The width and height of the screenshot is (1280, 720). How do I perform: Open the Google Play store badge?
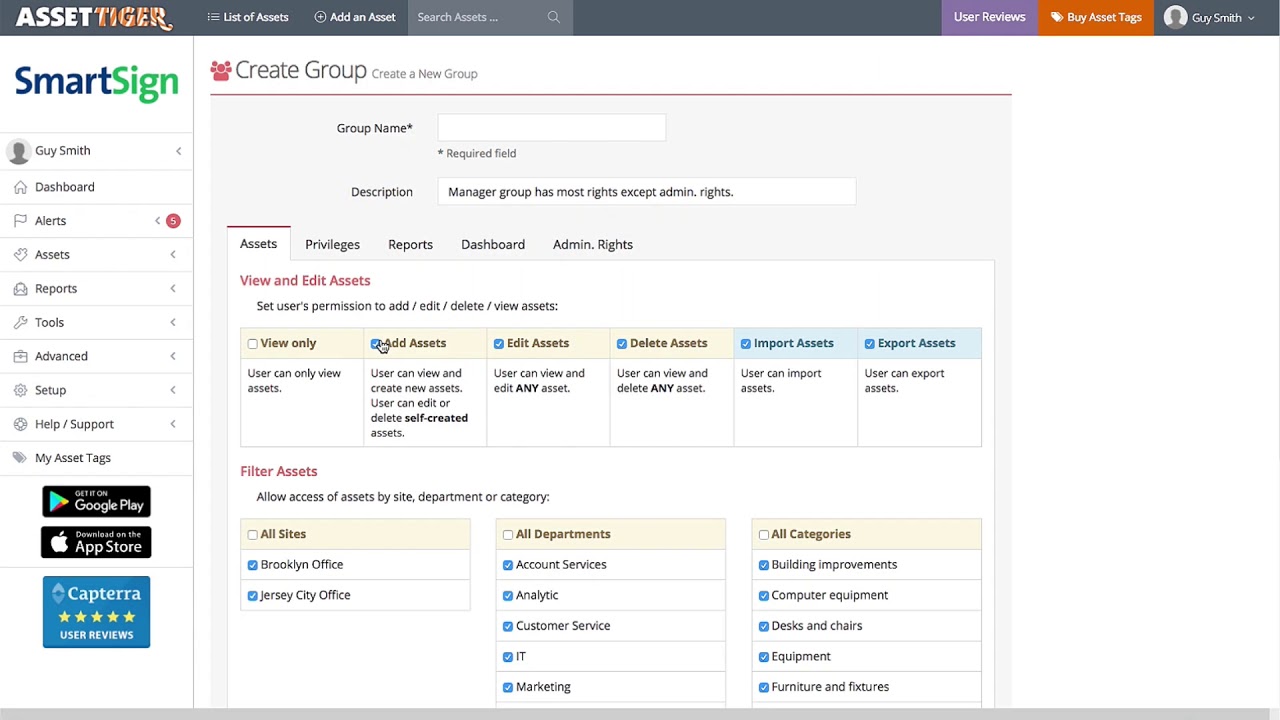[96, 501]
